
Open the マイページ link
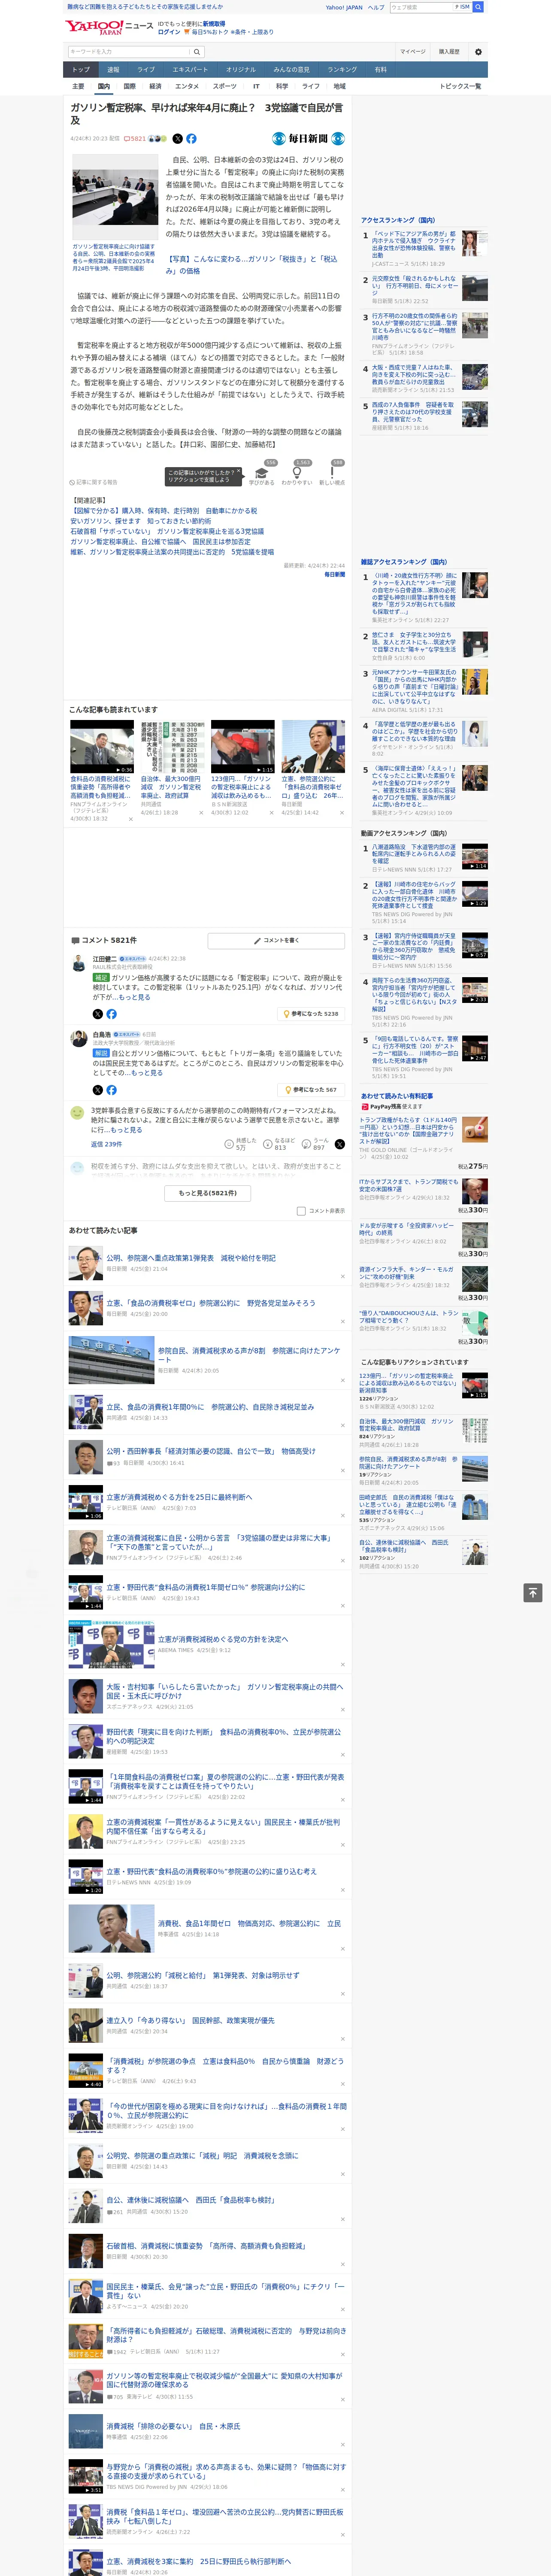pos(412,51)
